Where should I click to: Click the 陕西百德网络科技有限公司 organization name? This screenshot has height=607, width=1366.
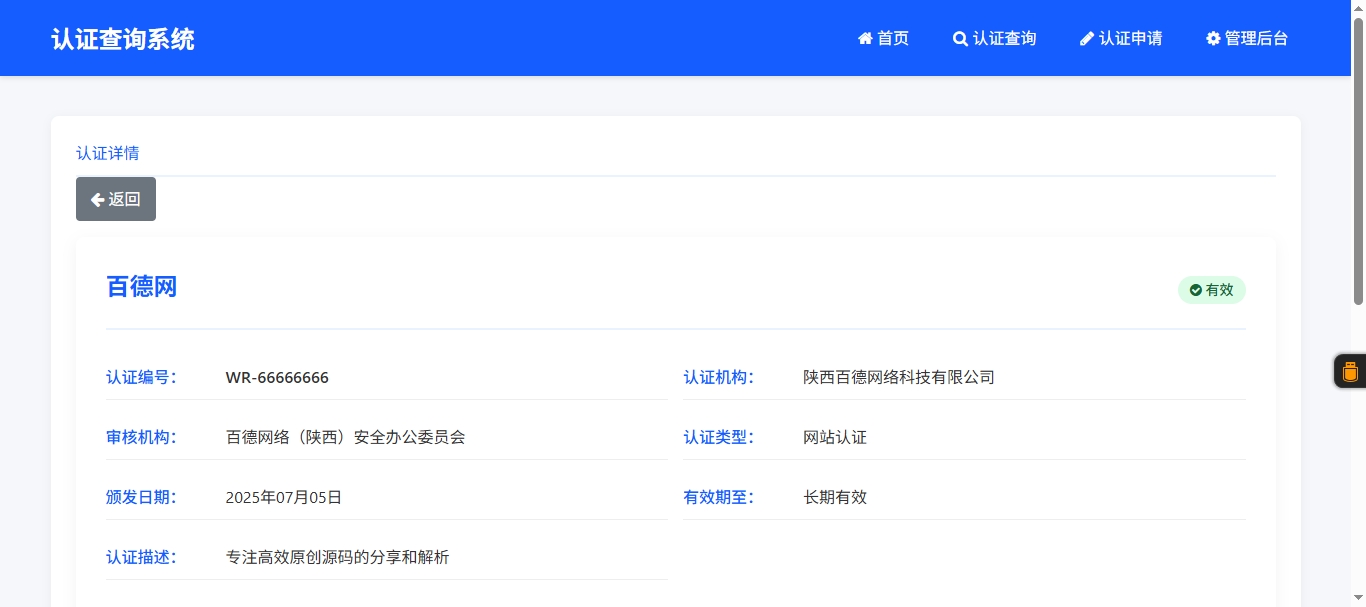899,377
